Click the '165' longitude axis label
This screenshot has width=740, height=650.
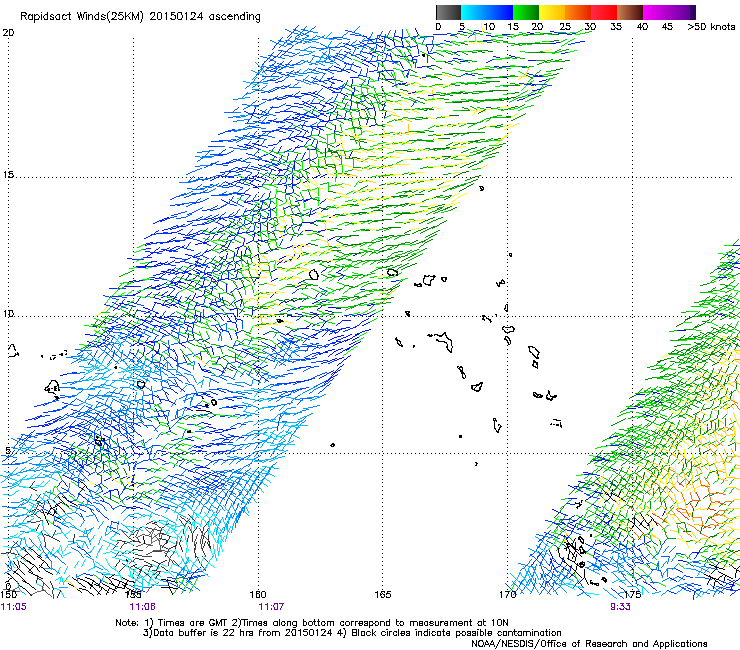[x=383, y=594]
